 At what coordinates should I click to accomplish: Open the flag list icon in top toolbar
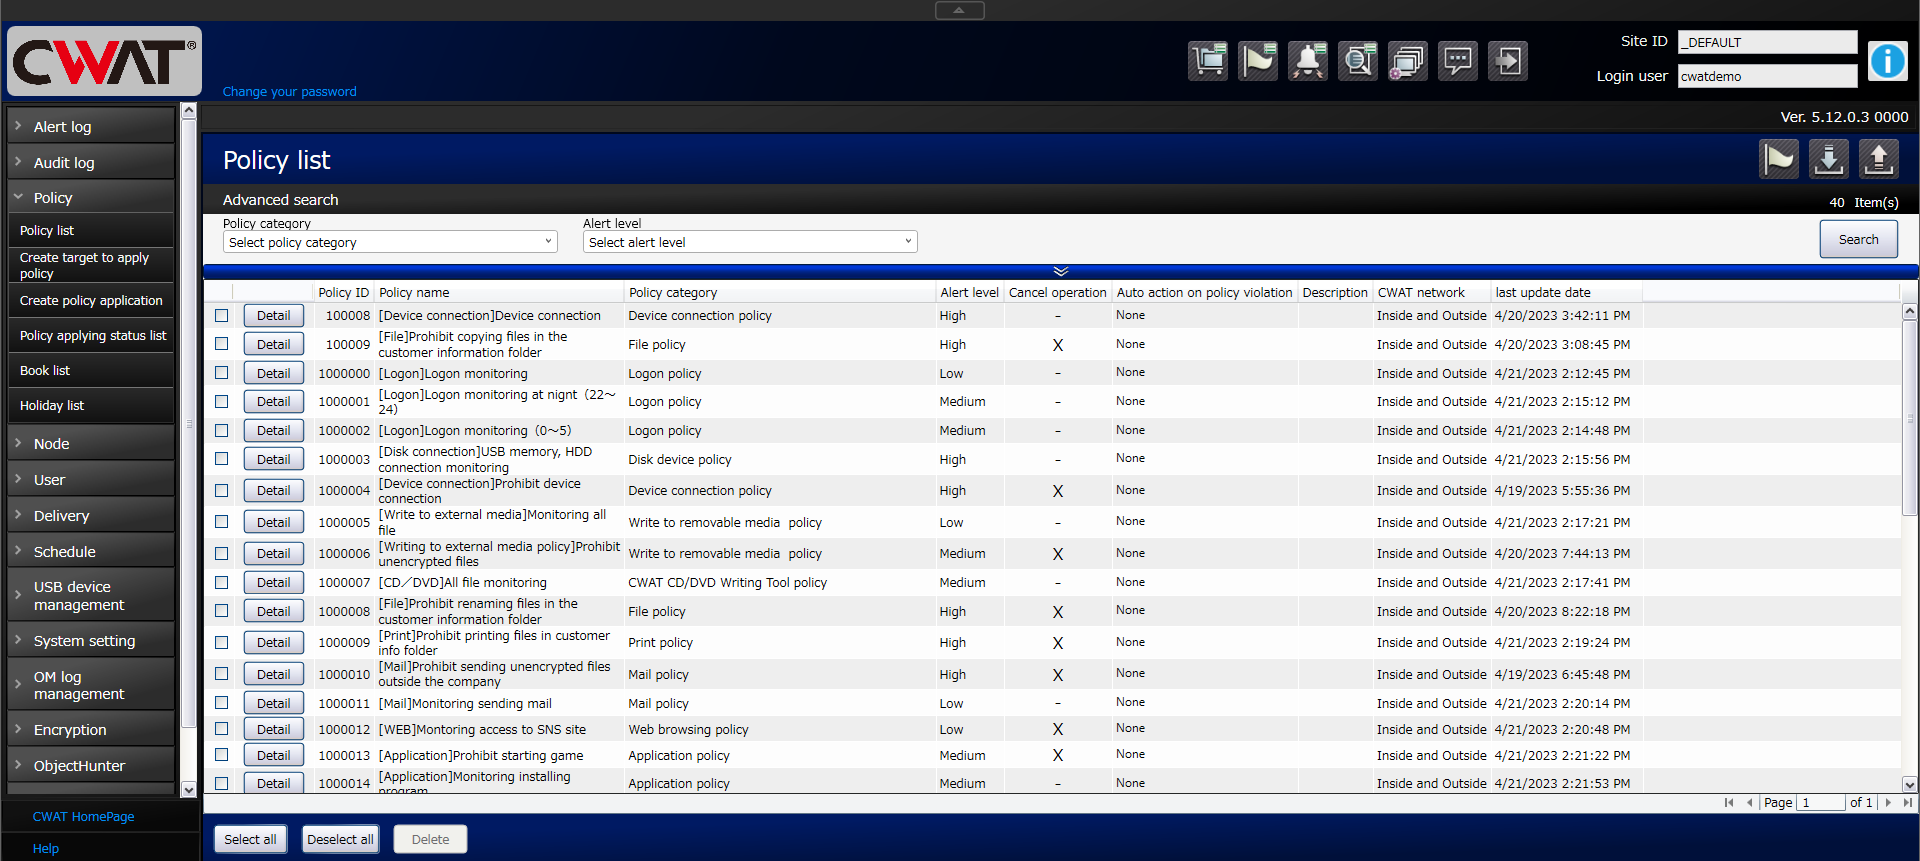tap(1258, 61)
